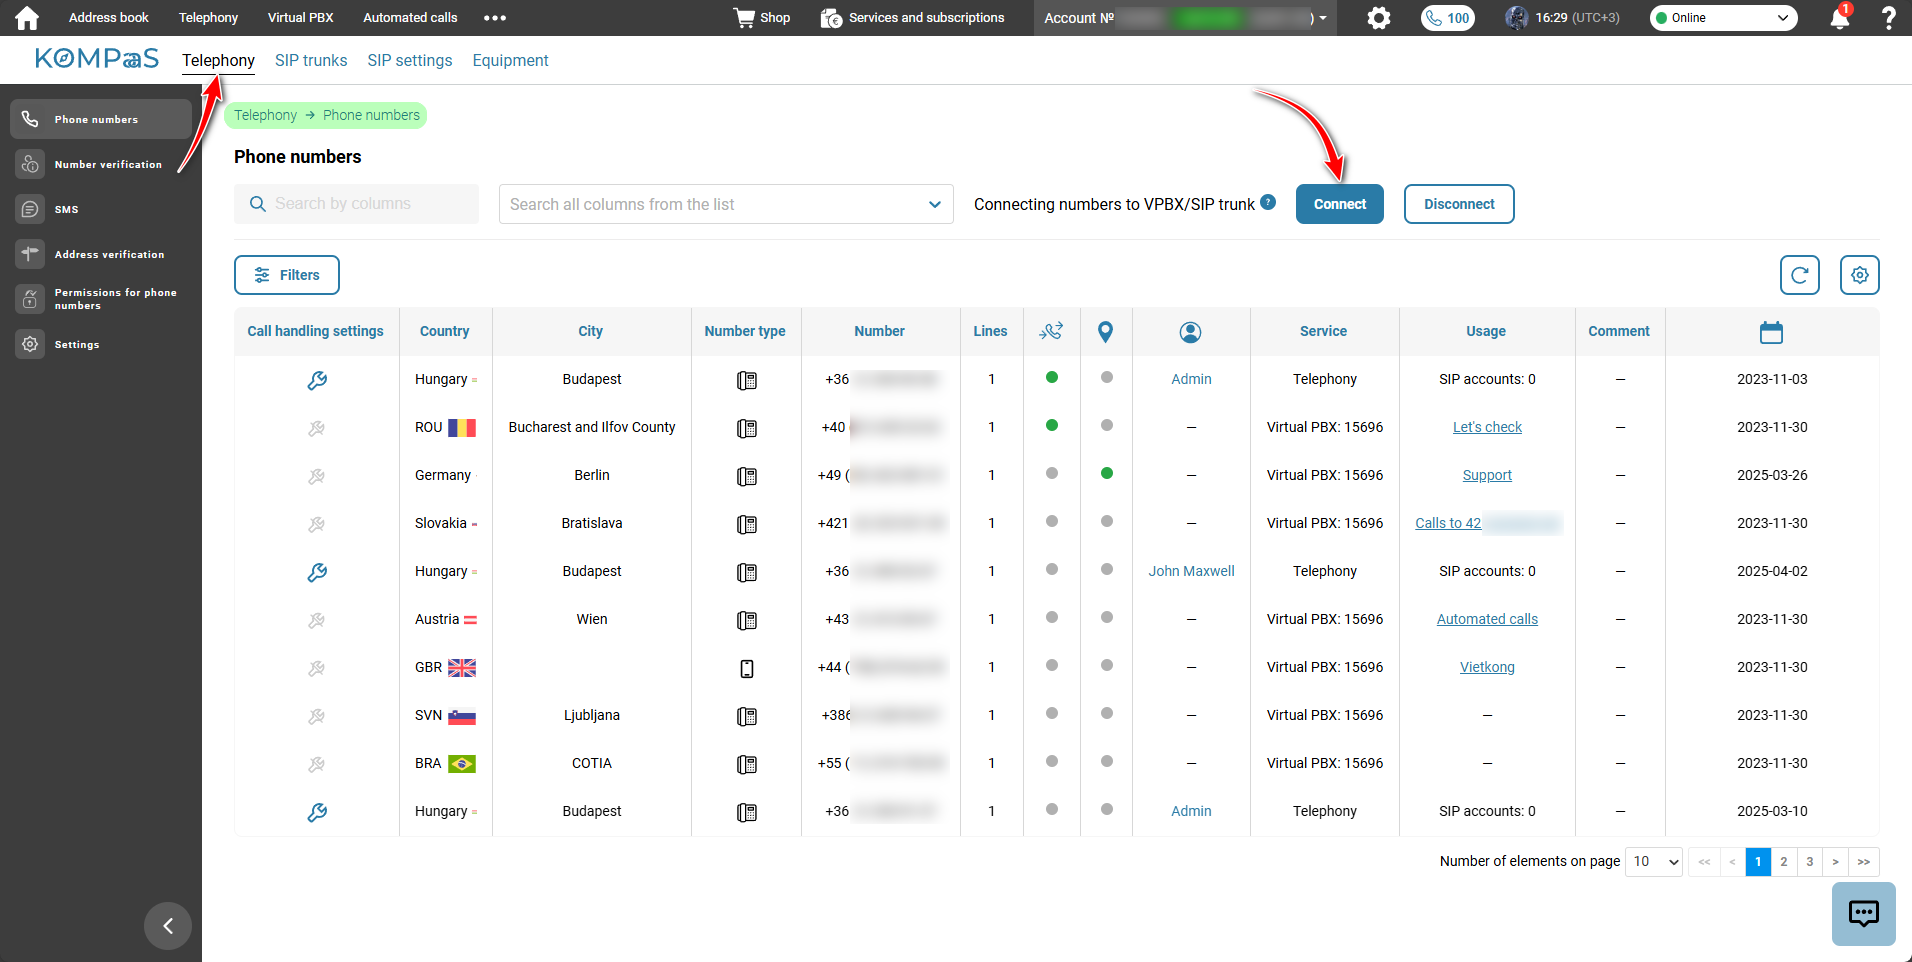Open the notifications bell
The image size is (1912, 962).
[1839, 18]
